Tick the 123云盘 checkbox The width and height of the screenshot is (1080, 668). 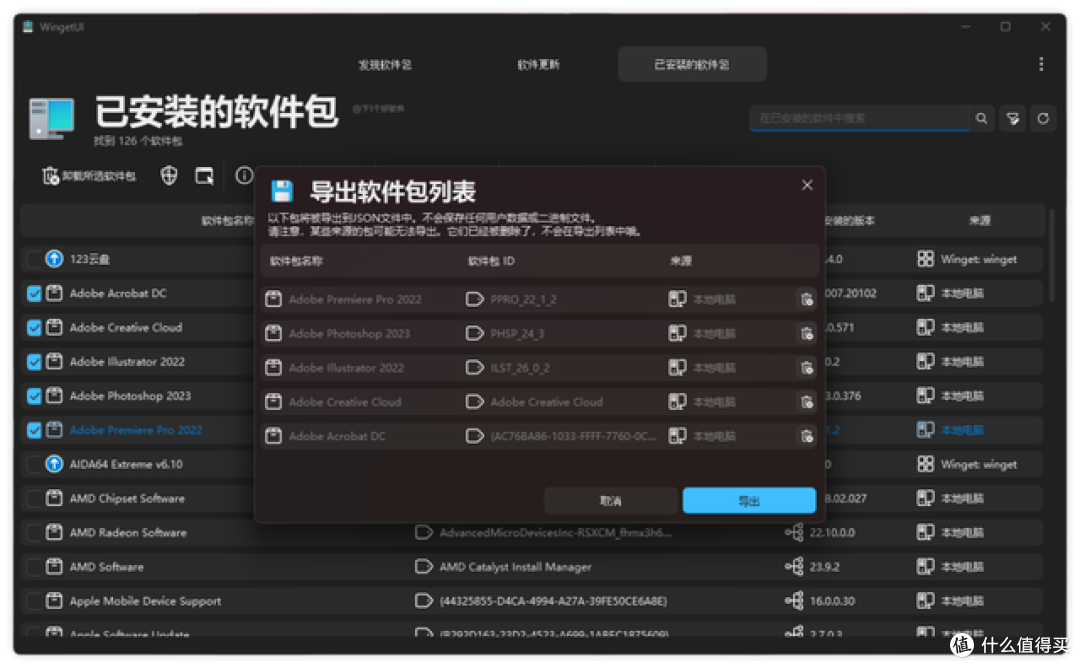34,260
